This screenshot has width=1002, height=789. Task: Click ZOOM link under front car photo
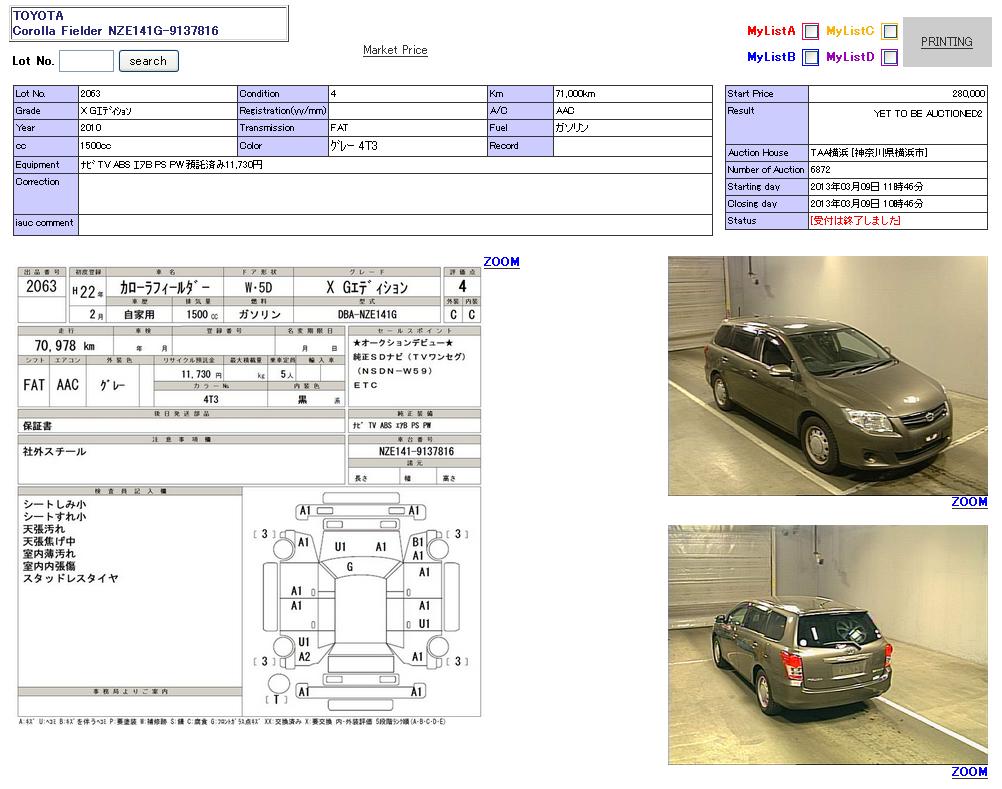coord(969,502)
